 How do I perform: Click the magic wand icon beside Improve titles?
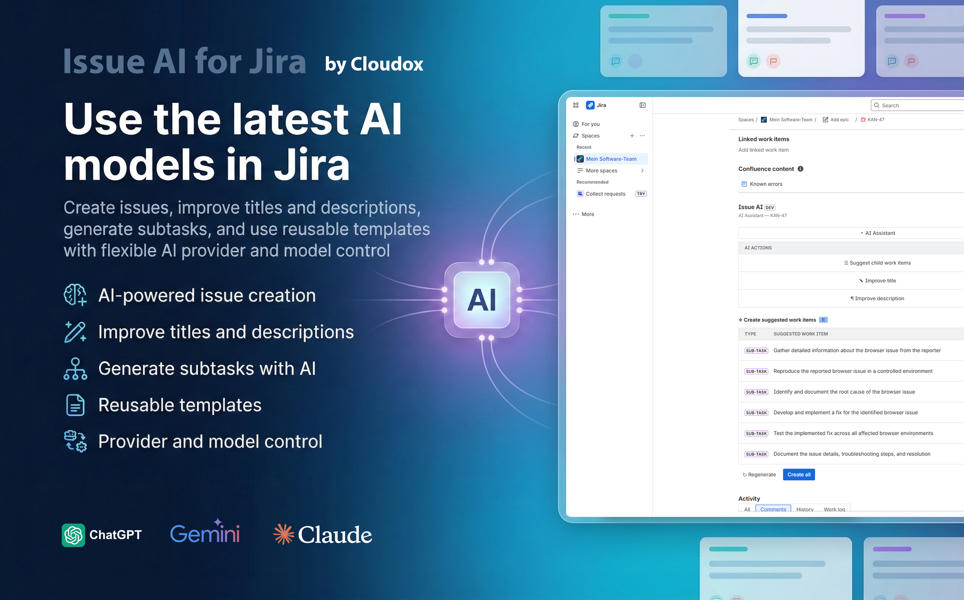(x=76, y=332)
